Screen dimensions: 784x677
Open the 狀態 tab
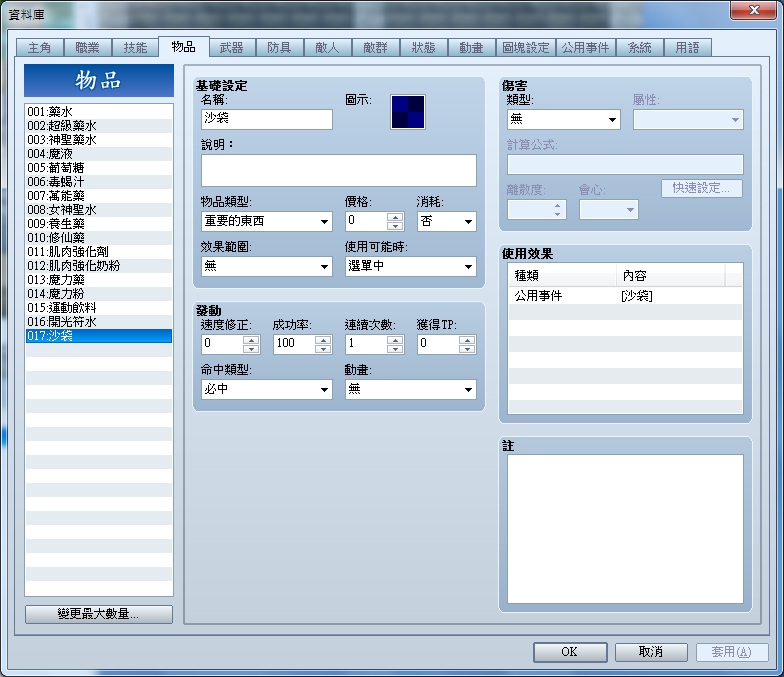[424, 48]
